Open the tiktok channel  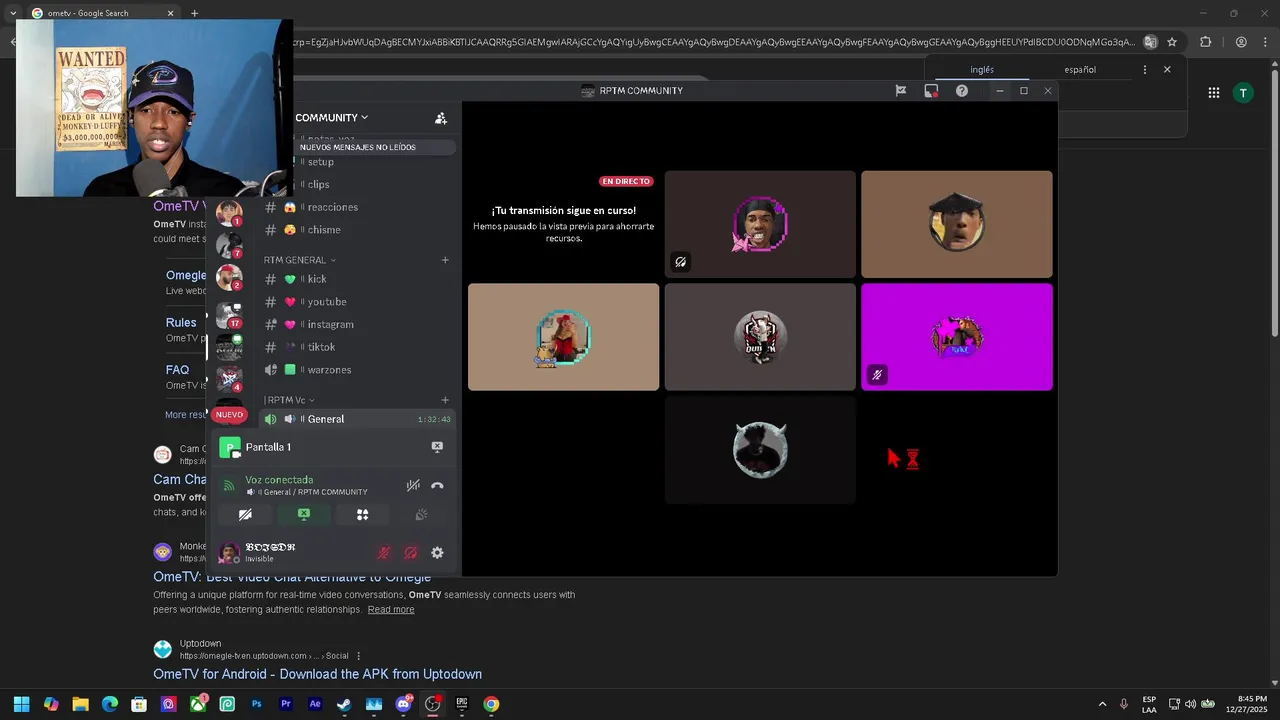[357, 347]
